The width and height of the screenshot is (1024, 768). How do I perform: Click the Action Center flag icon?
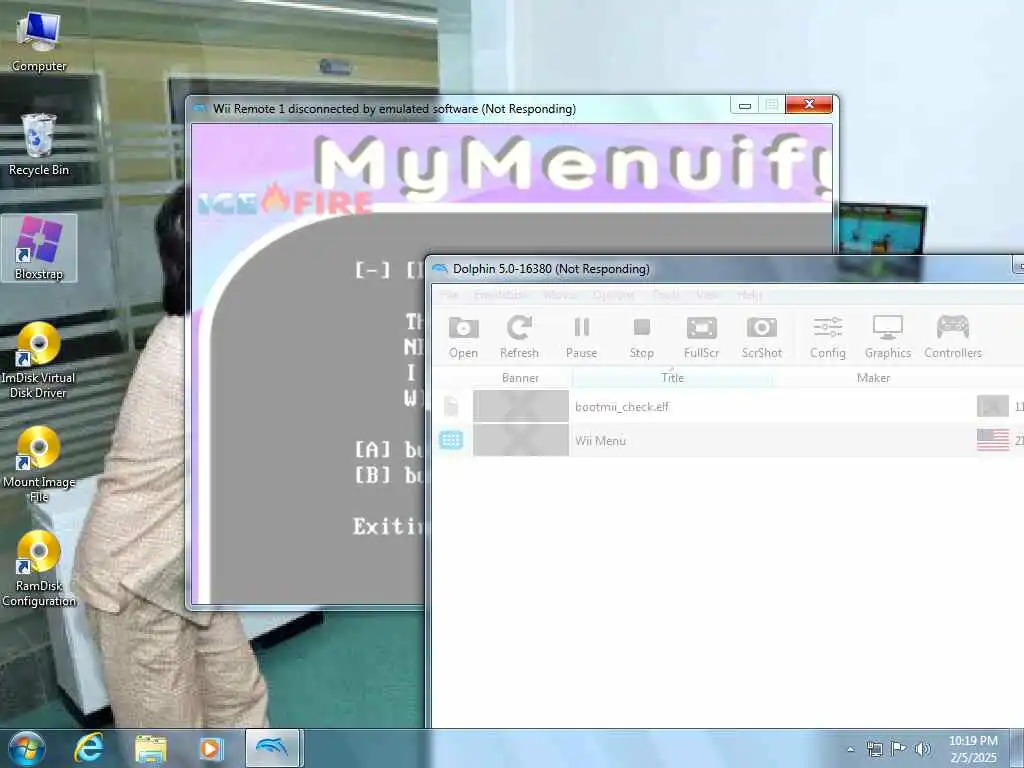click(x=899, y=749)
